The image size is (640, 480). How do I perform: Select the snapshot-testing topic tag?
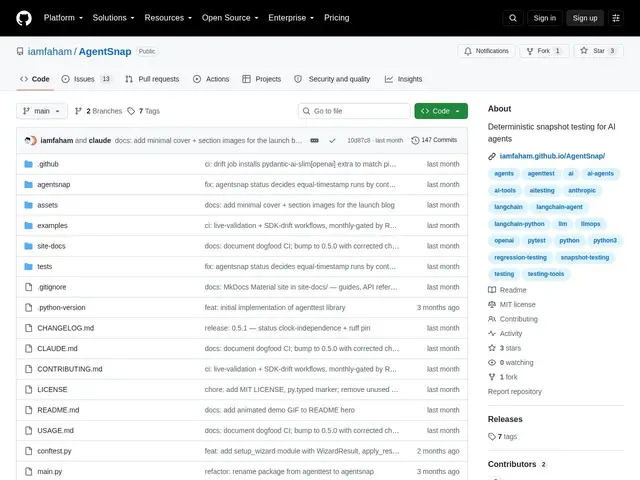coord(584,258)
